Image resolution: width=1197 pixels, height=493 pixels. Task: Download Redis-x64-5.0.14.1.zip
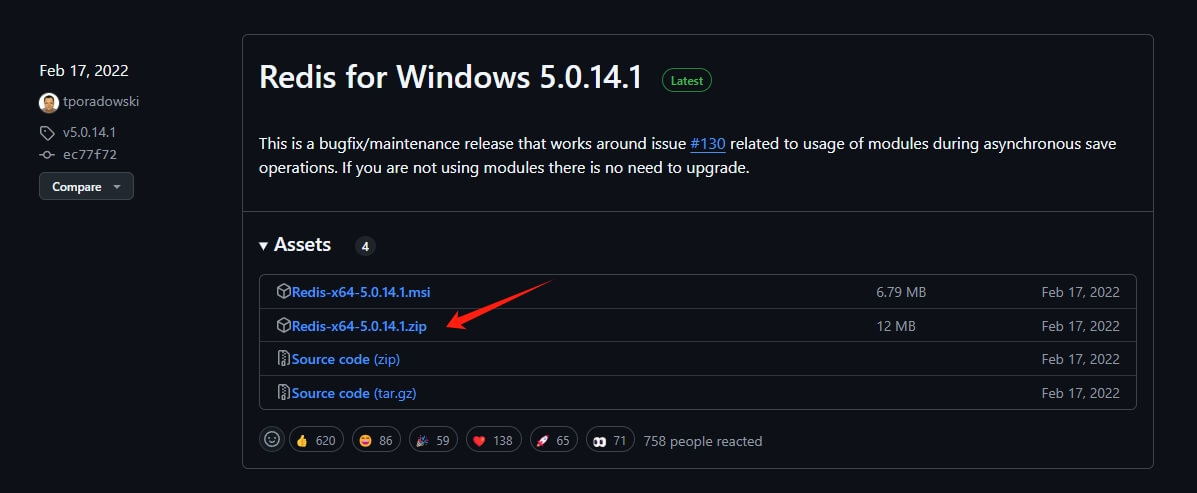click(x=359, y=326)
